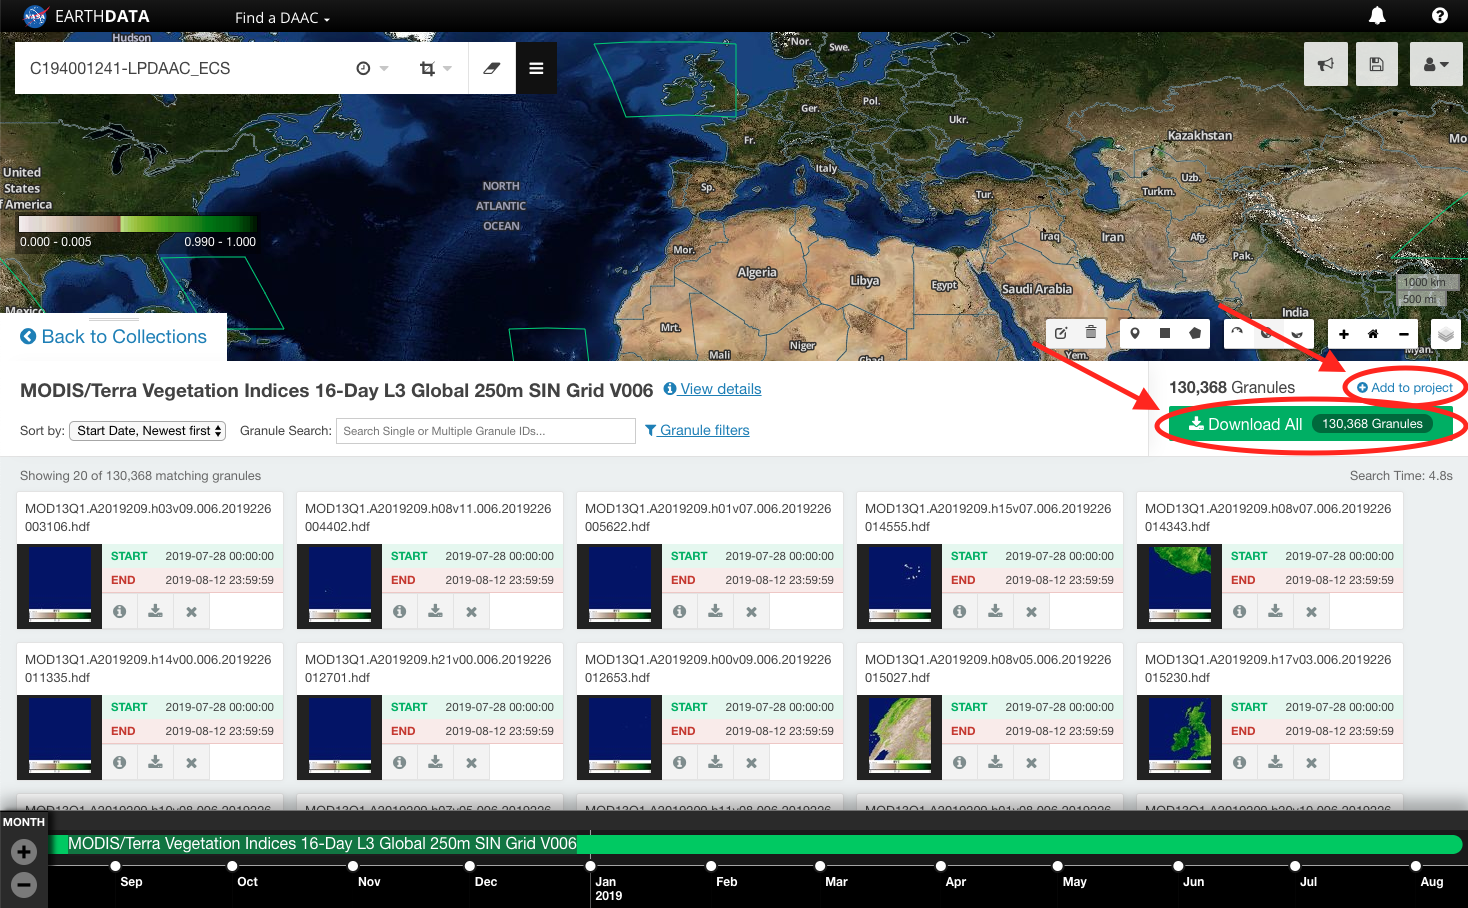Open the map layers switcher
The width and height of the screenshot is (1468, 908).
tap(1446, 334)
